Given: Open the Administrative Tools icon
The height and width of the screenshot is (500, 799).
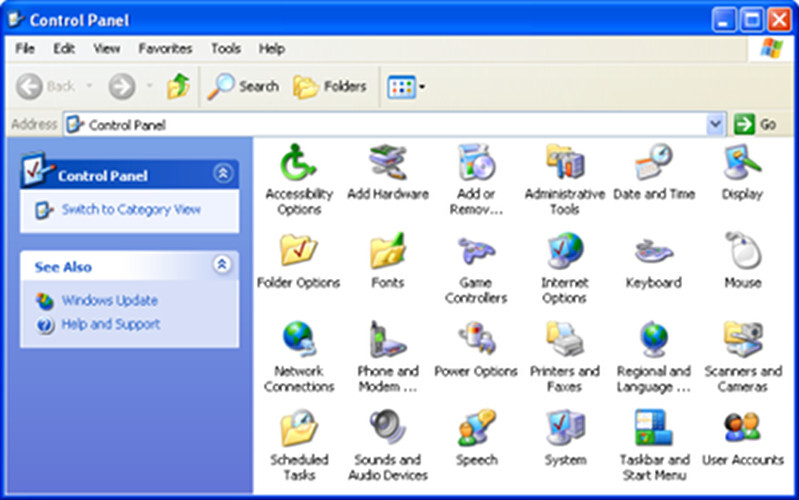Looking at the screenshot, I should click(565, 163).
